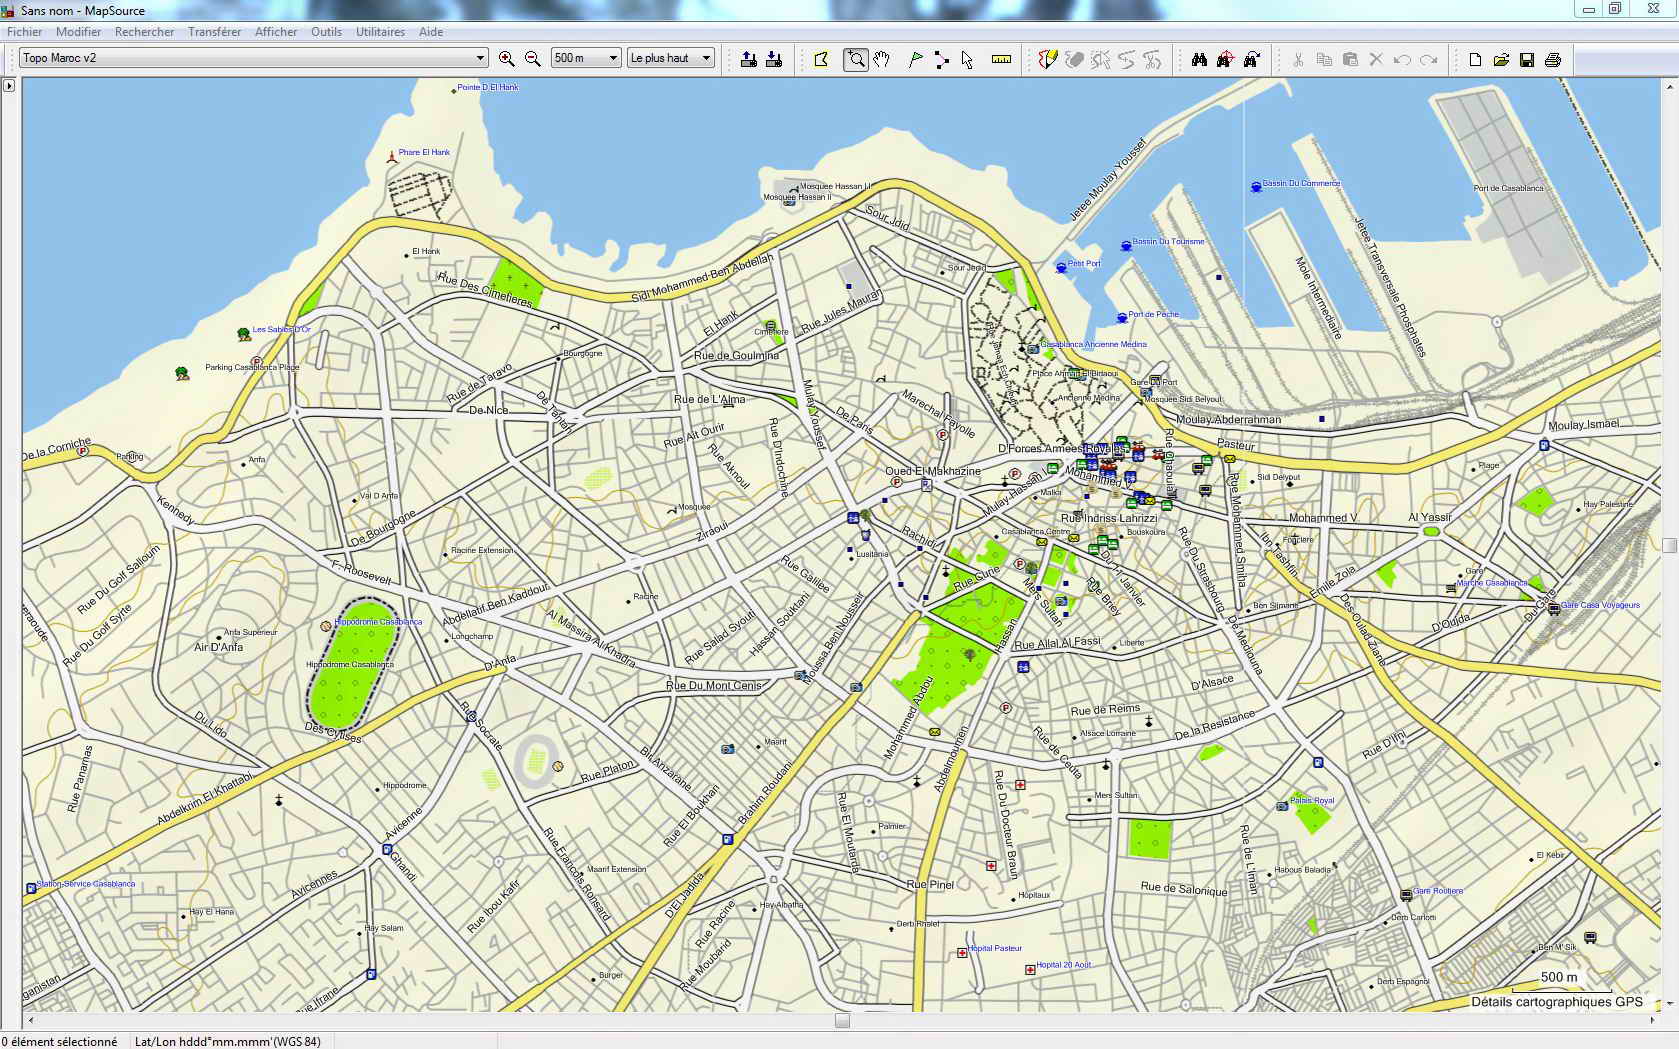Click the 'Port de Casablanca' map label
Image resolution: width=1679 pixels, height=1049 pixels.
(1508, 188)
